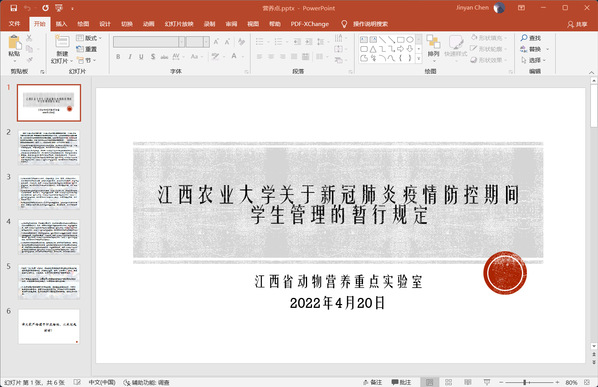Open the Insert ribbon tab
The height and width of the screenshot is (387, 598).
coord(61,24)
